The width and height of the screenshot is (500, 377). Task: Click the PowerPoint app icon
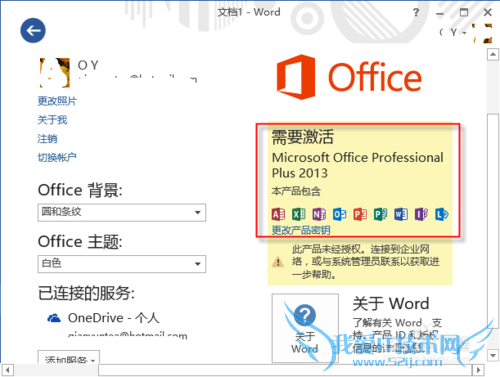pos(360,214)
